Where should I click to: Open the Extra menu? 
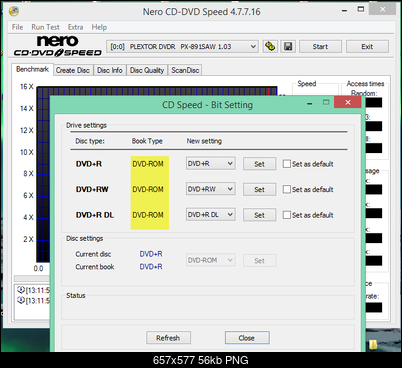click(75, 27)
